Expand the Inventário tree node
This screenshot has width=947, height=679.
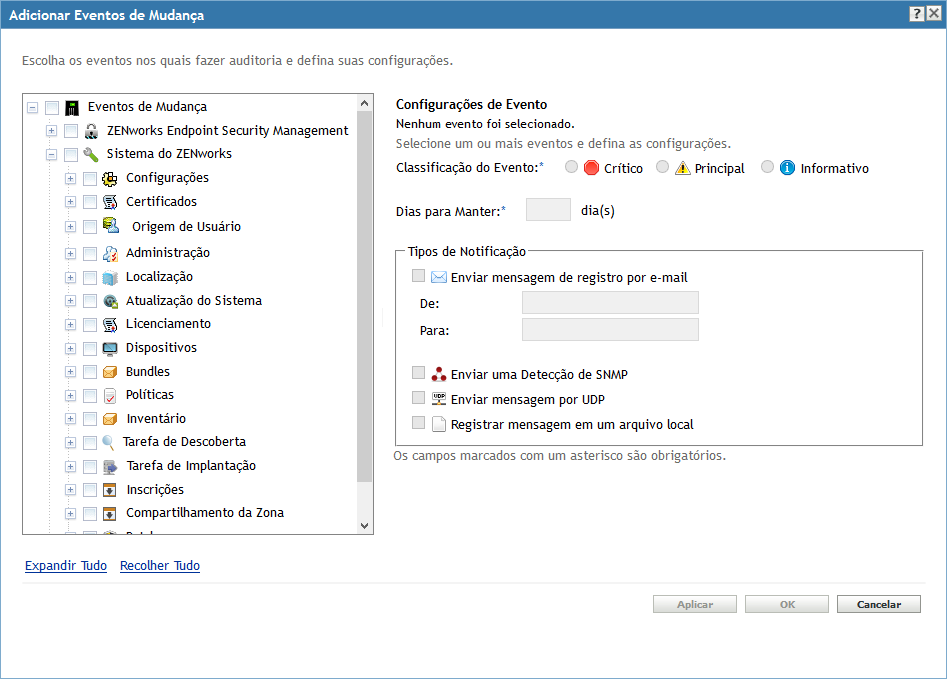(x=71, y=419)
